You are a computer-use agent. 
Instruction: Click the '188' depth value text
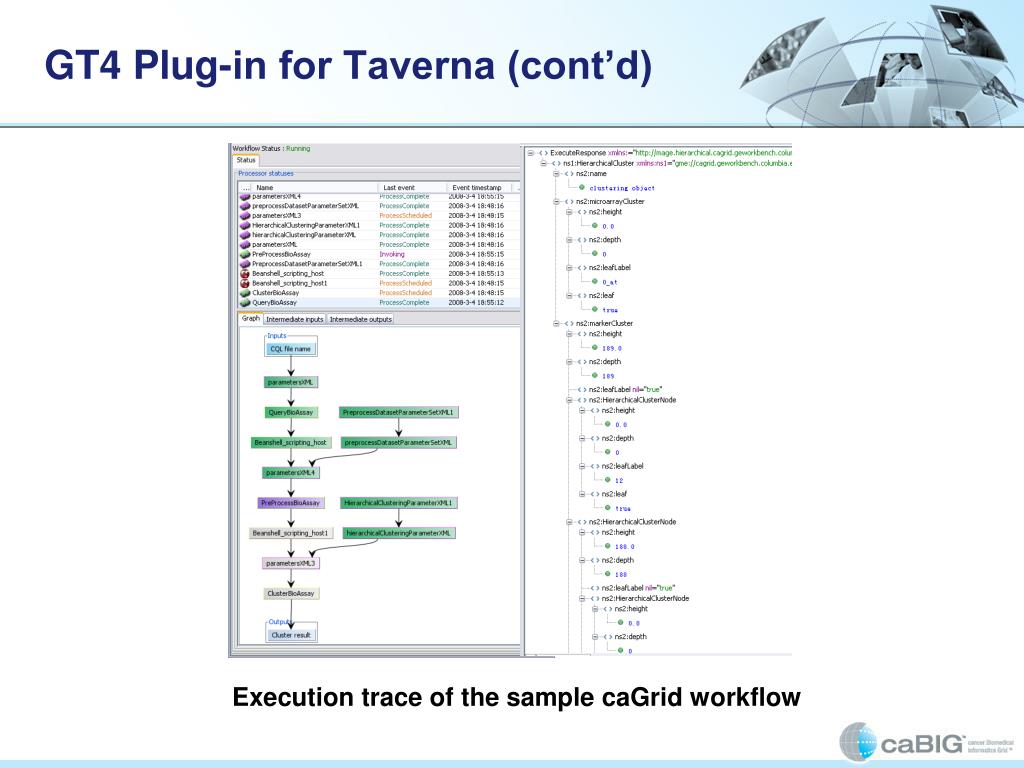tap(621, 575)
